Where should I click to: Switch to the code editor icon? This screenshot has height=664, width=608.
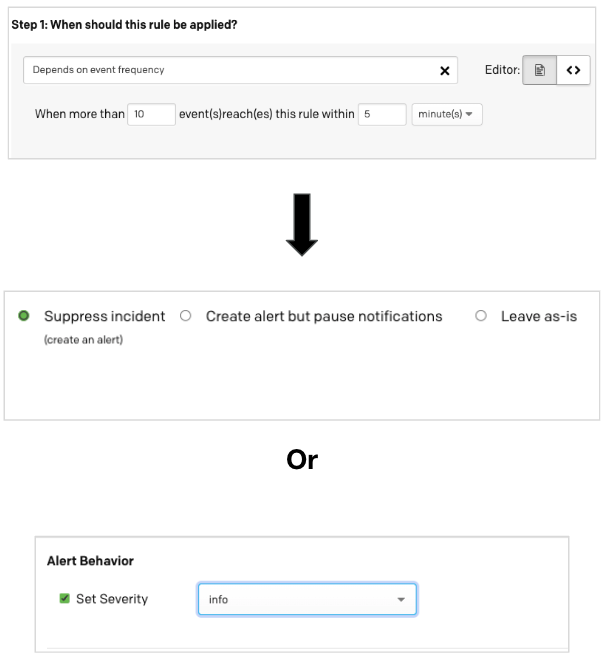click(x=573, y=70)
